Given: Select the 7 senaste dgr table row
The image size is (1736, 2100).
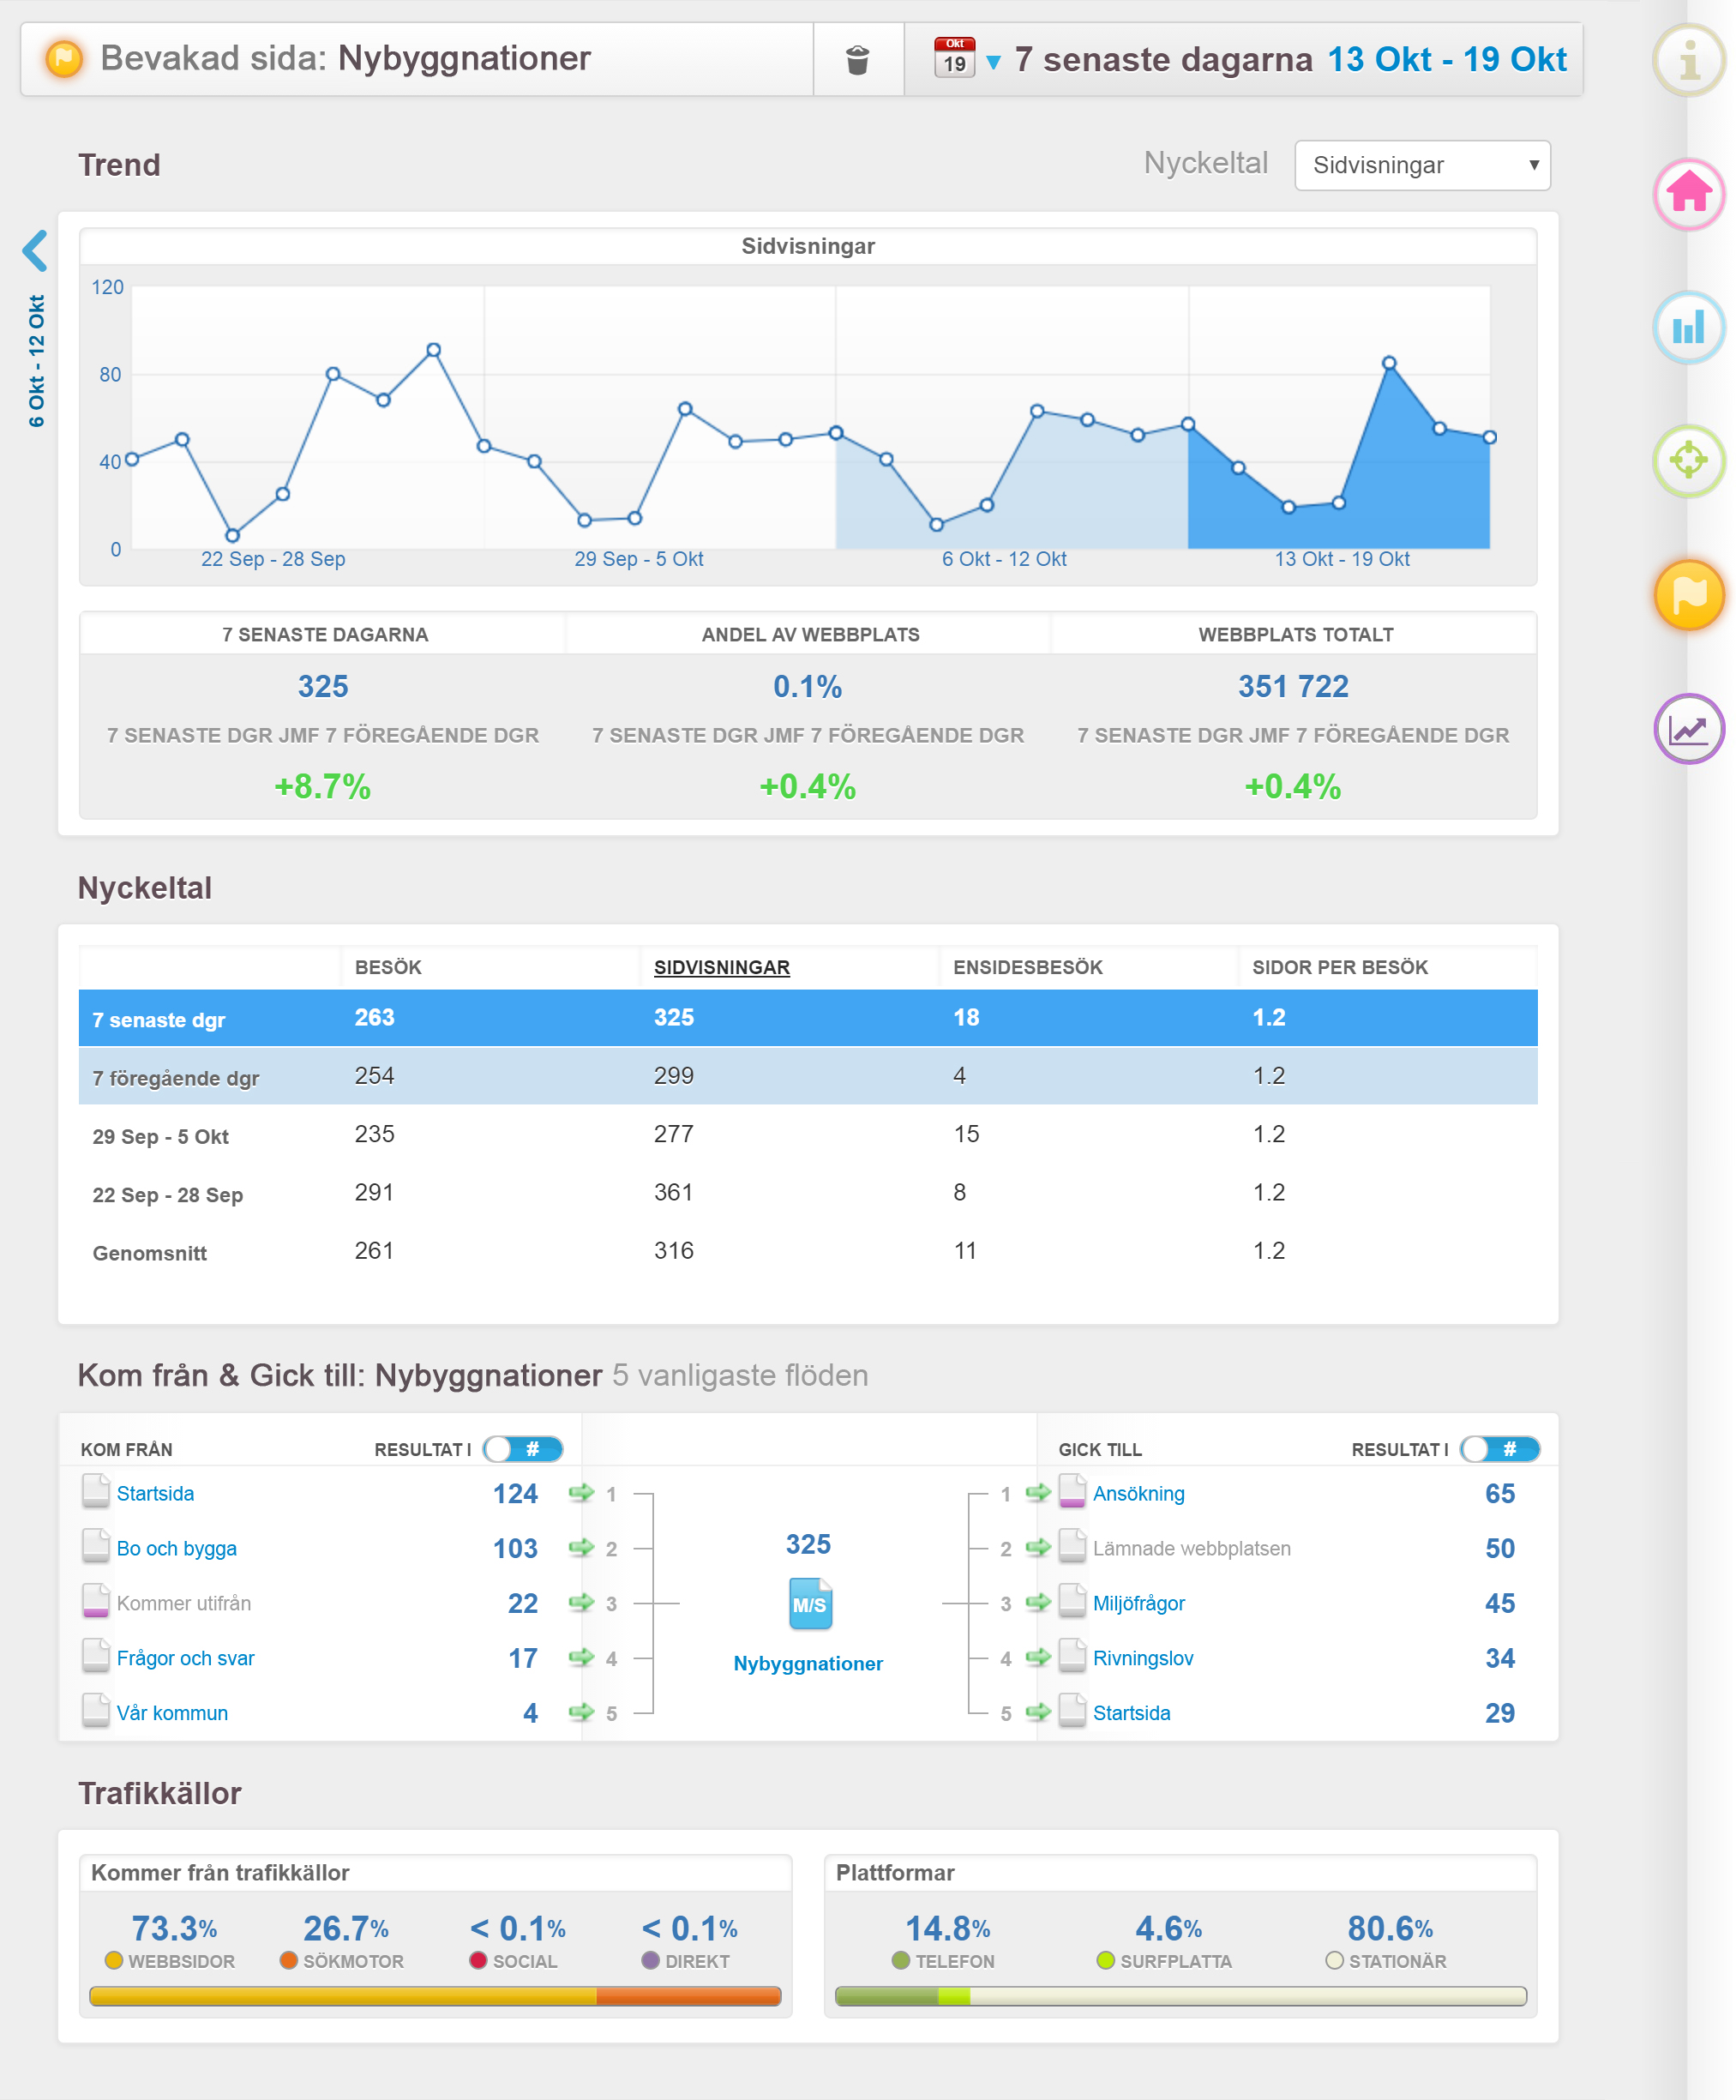Looking at the screenshot, I should [x=808, y=1018].
